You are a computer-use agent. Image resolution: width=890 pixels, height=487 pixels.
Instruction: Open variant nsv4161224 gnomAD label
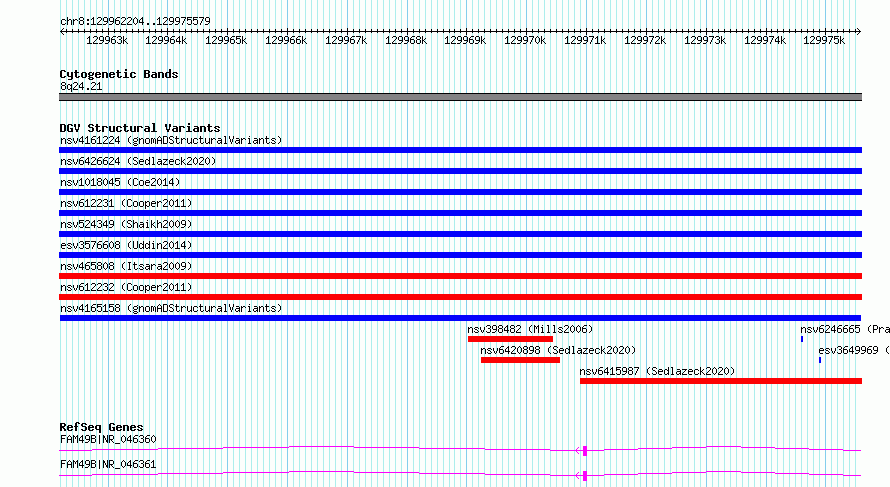pyautogui.click(x=171, y=140)
